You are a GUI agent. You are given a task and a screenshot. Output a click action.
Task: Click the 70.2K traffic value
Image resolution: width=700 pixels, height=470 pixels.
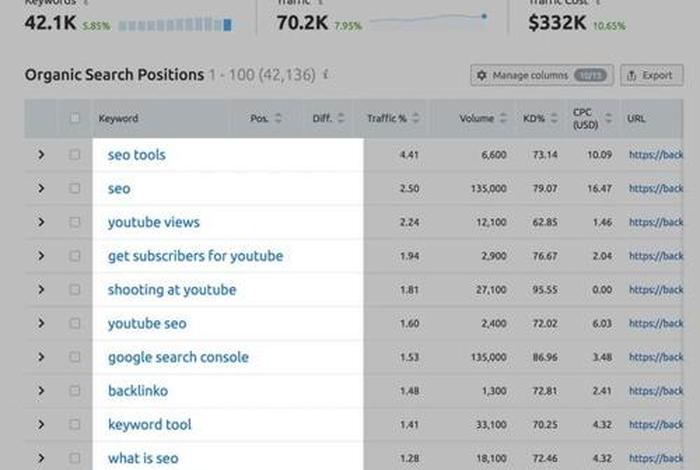click(x=302, y=23)
